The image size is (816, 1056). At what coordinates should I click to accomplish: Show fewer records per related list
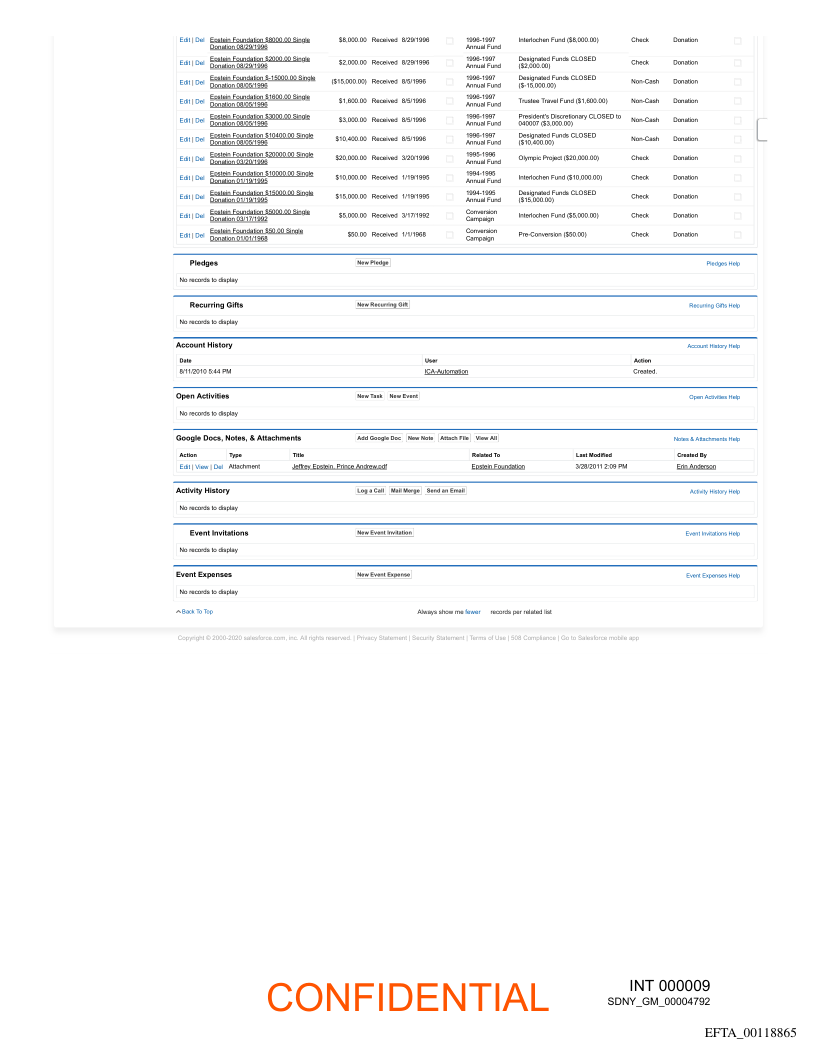coord(473,611)
